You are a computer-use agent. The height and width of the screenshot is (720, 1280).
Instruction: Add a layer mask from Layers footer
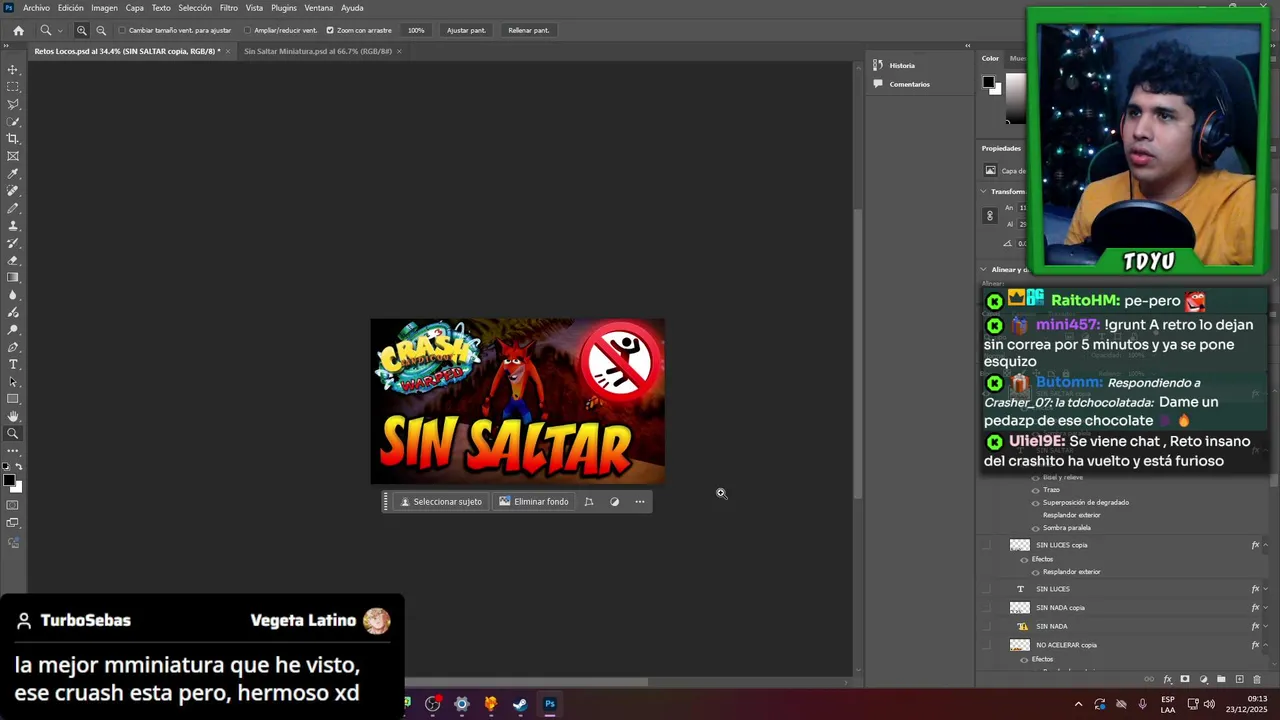[x=1185, y=680]
